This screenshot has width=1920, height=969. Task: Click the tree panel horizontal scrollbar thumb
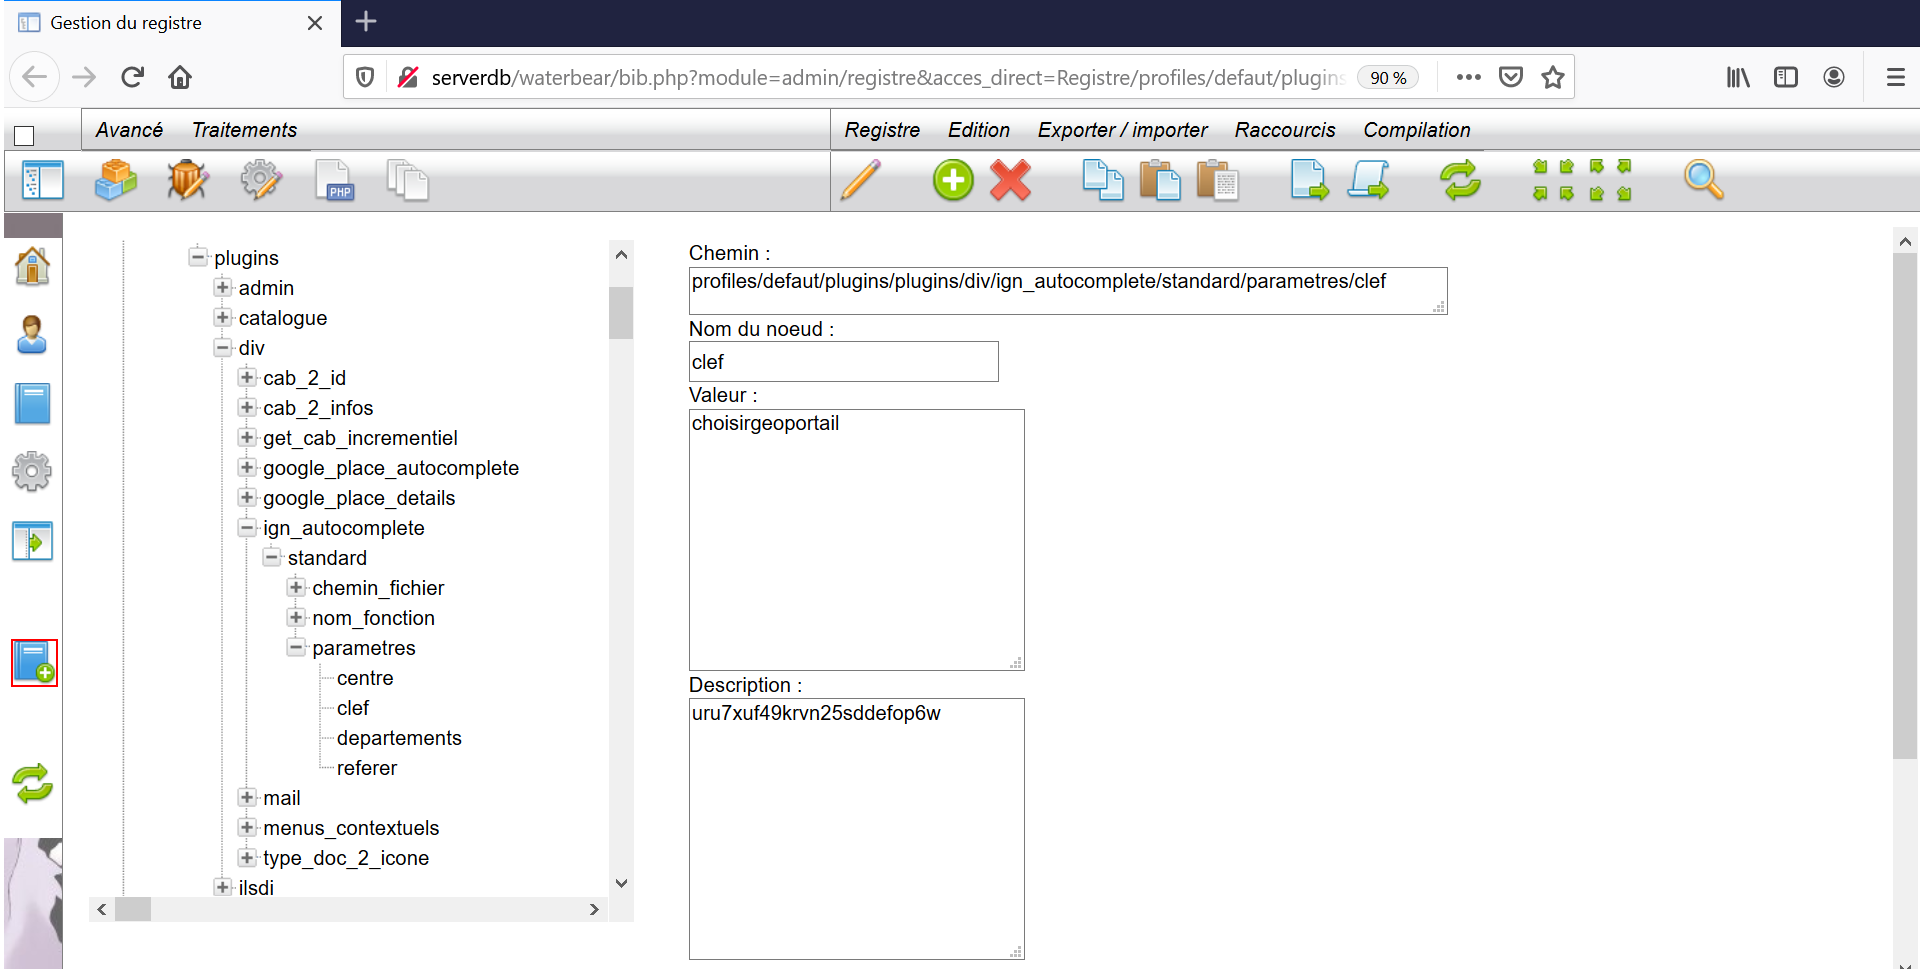point(133,909)
